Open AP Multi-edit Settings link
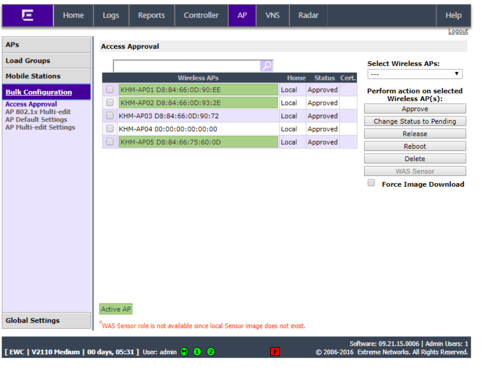 (x=40, y=127)
